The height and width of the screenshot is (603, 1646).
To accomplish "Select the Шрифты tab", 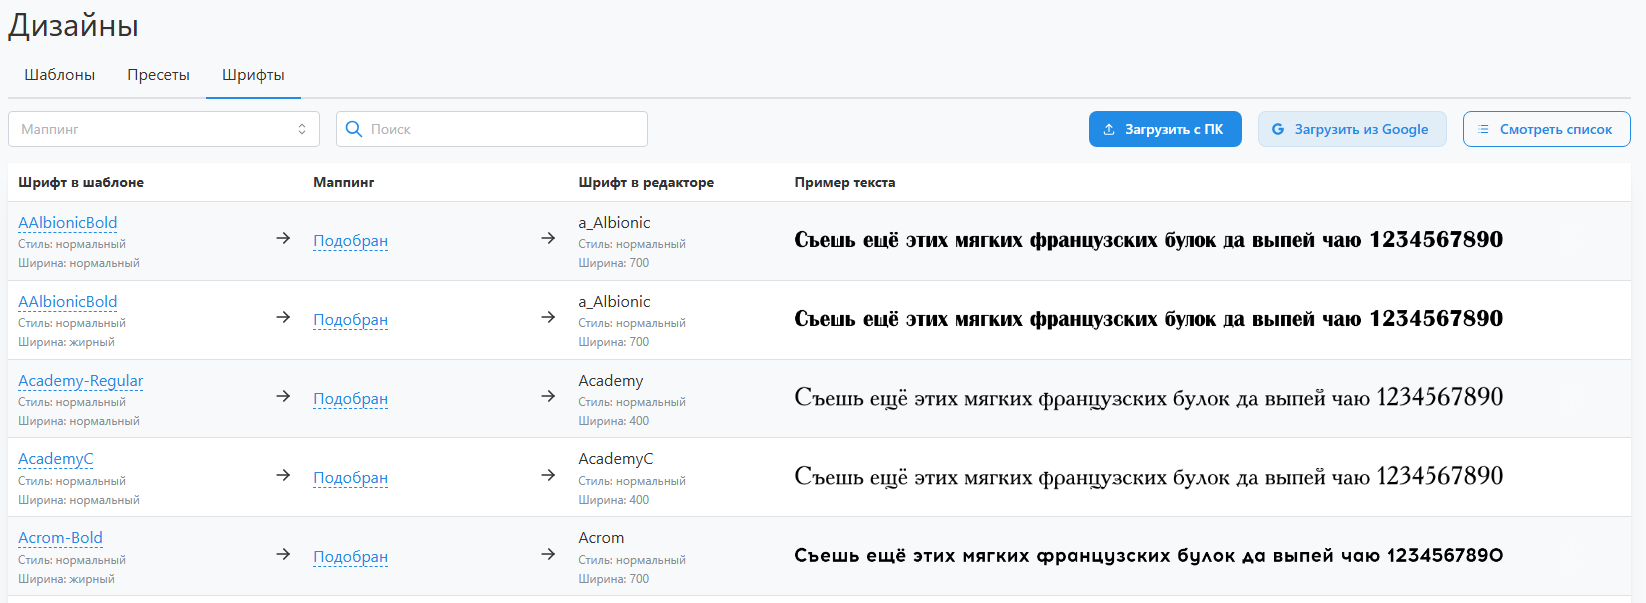I will (x=253, y=75).
